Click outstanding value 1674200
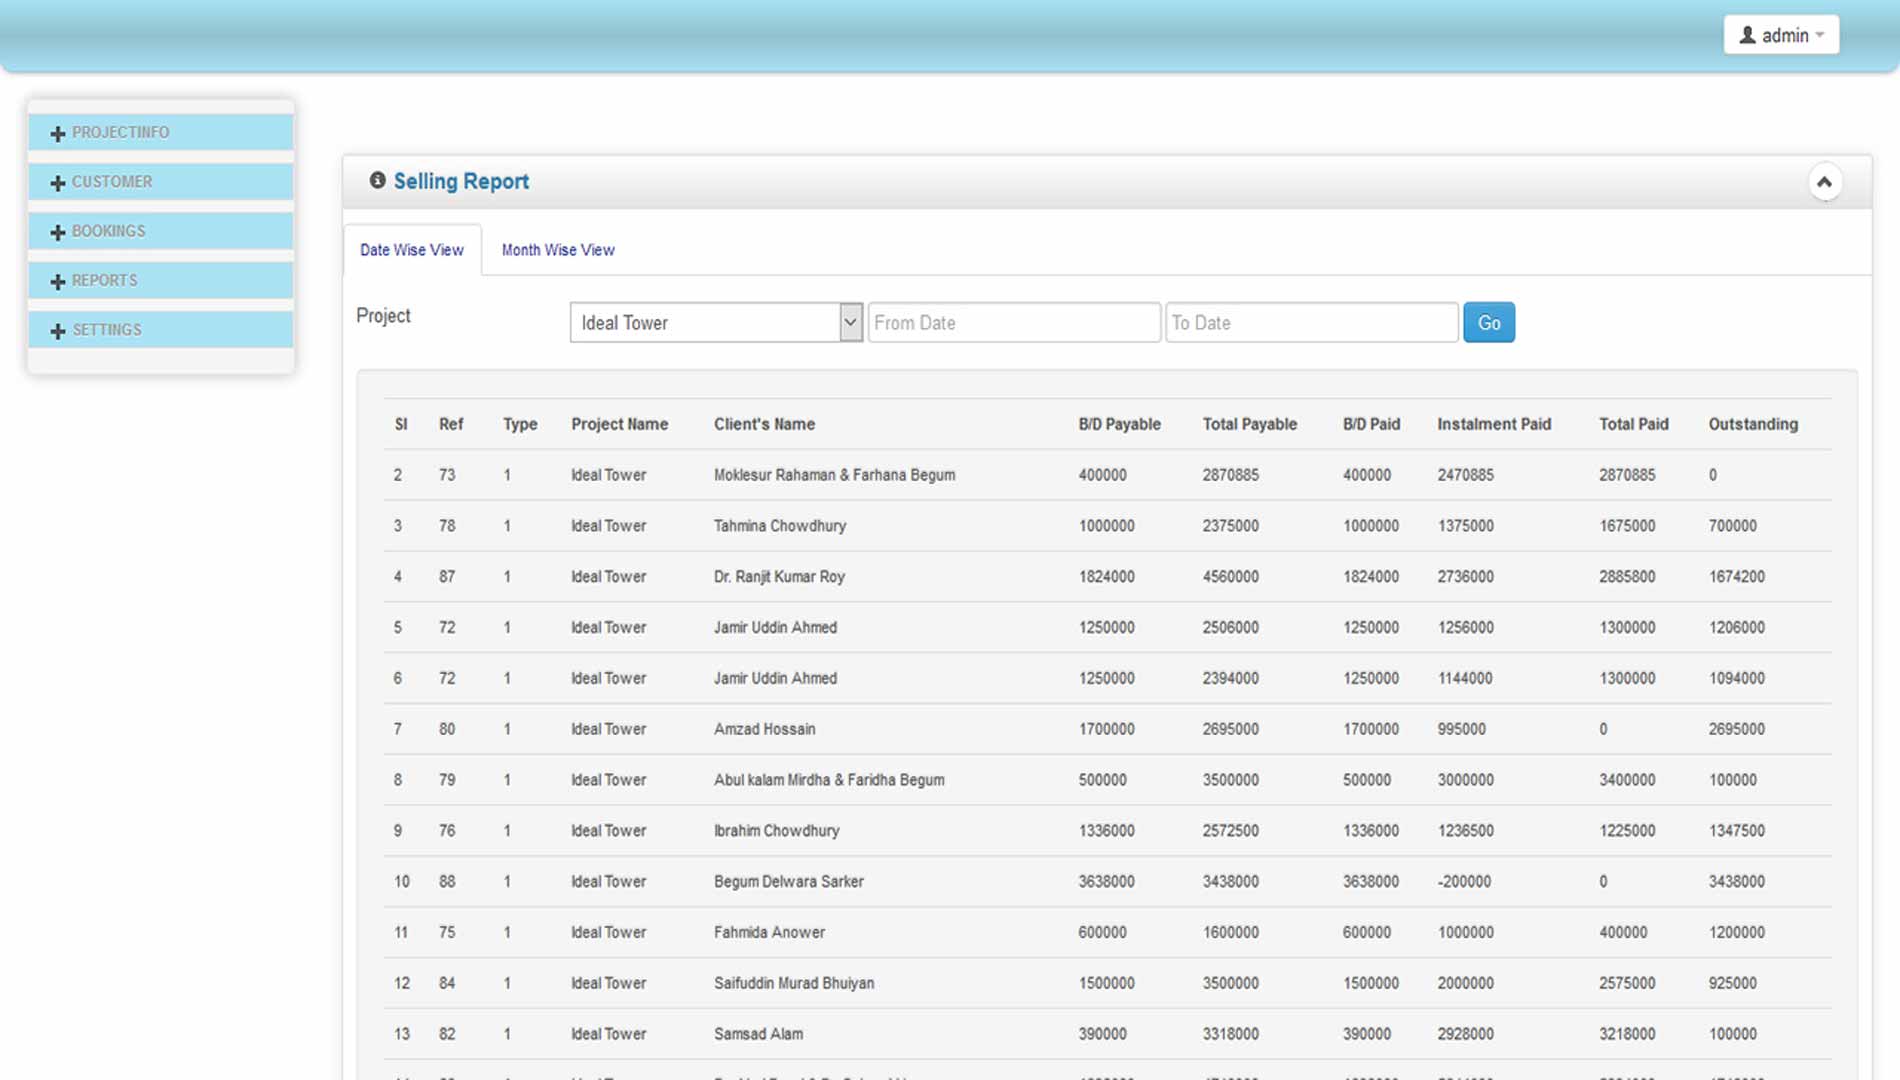Image resolution: width=1900 pixels, height=1080 pixels. [1736, 577]
